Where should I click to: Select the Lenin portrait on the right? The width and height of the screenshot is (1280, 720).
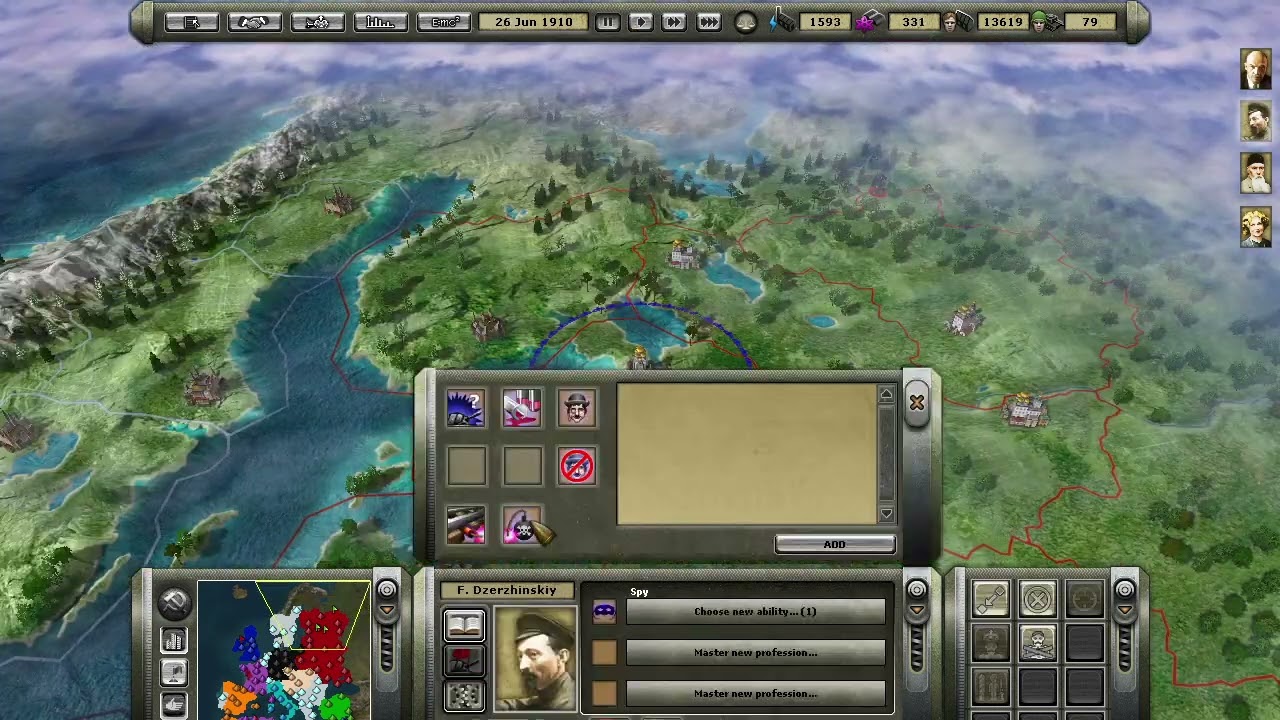pyautogui.click(x=1256, y=70)
